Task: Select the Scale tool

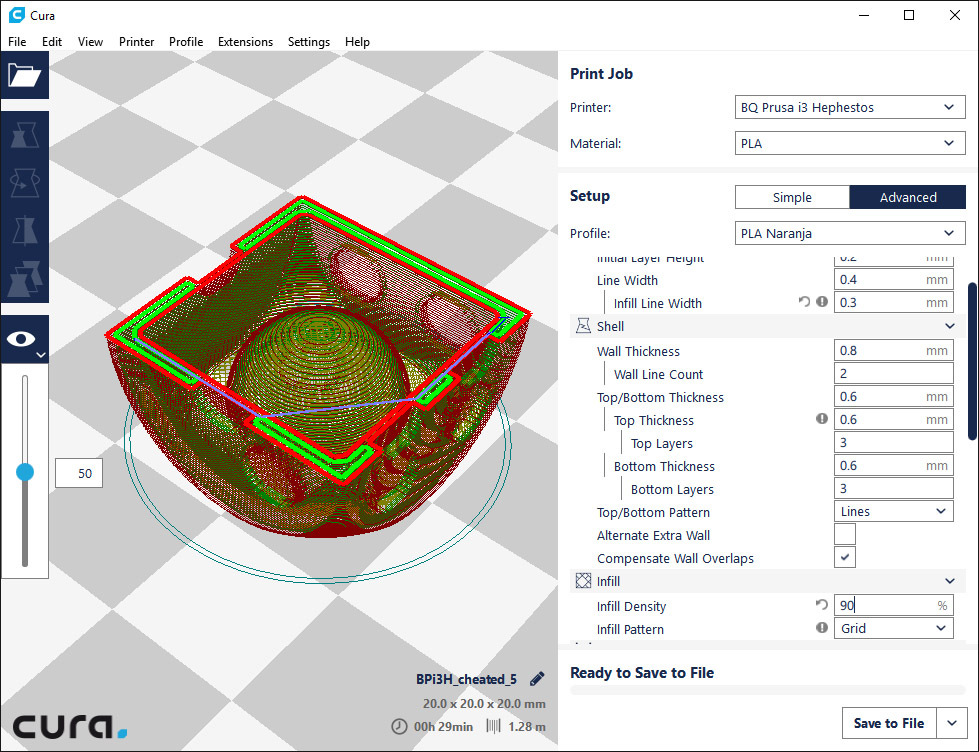Action: (x=25, y=136)
